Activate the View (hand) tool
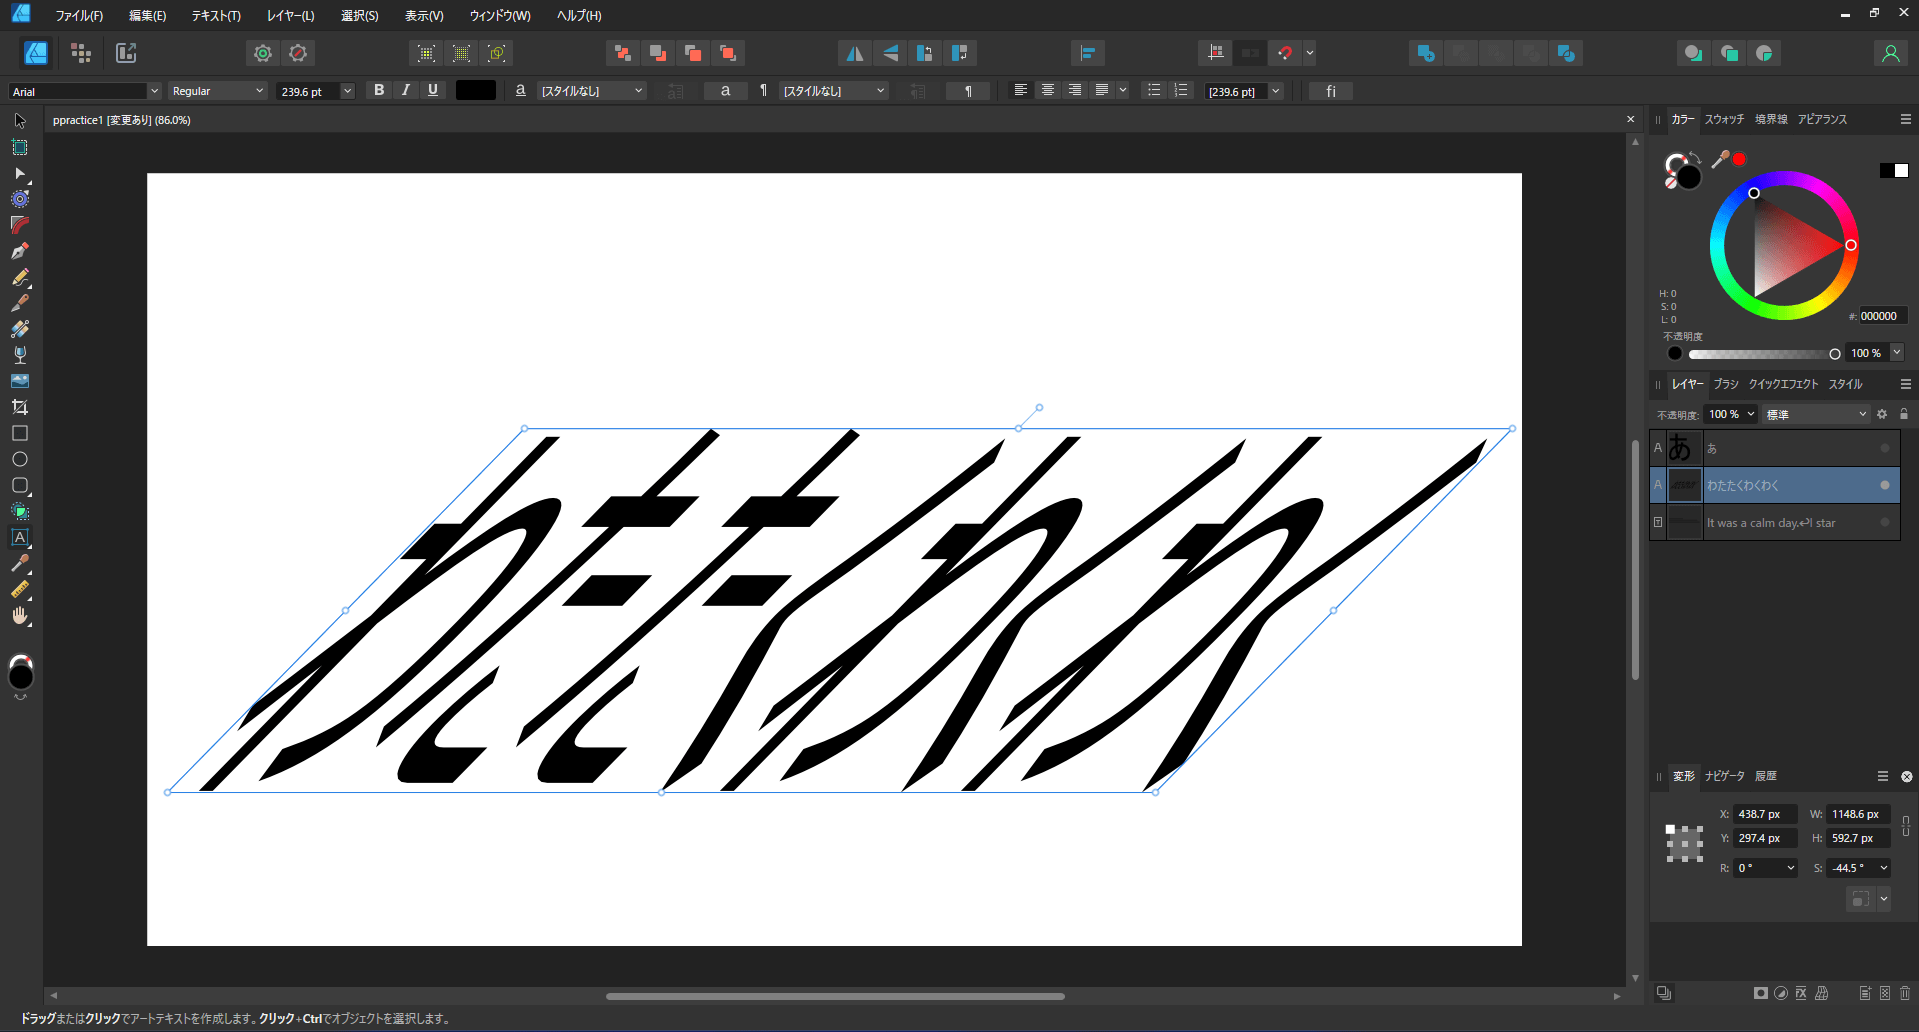This screenshot has height=1032, width=1919. coord(20,617)
